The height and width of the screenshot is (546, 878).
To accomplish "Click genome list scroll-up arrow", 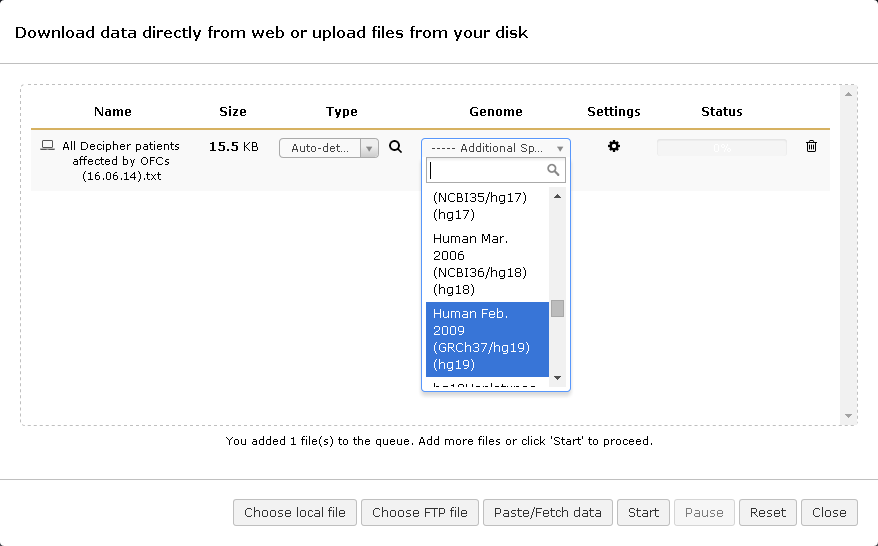I will point(557,197).
